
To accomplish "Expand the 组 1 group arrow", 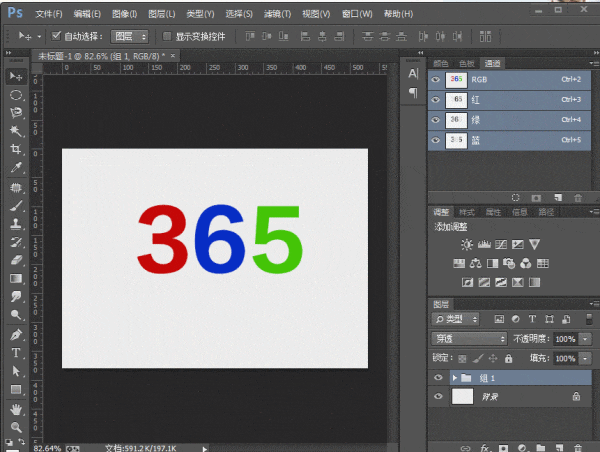I will [455, 378].
